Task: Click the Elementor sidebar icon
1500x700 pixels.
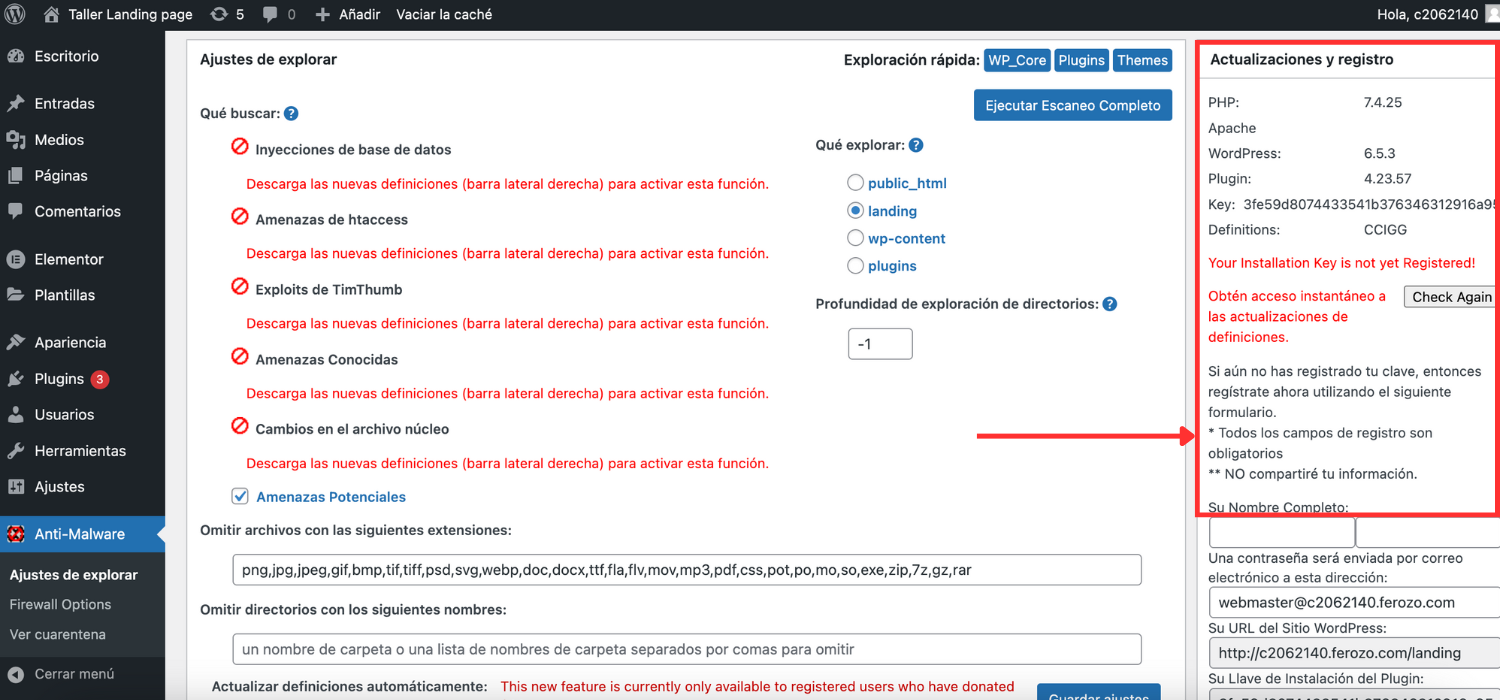Action: coord(16,259)
